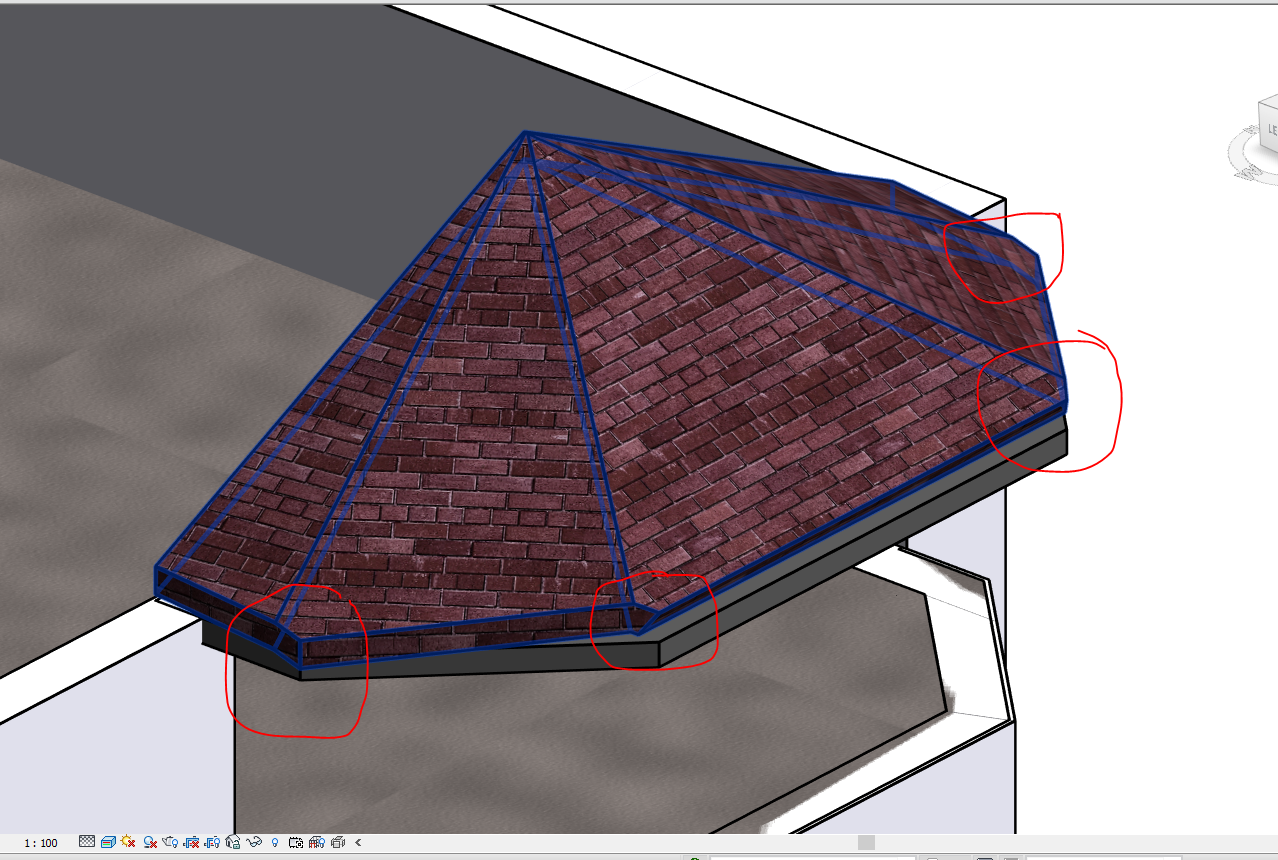
Task: Open the Detail Level control
Action: pyautogui.click(x=87, y=842)
